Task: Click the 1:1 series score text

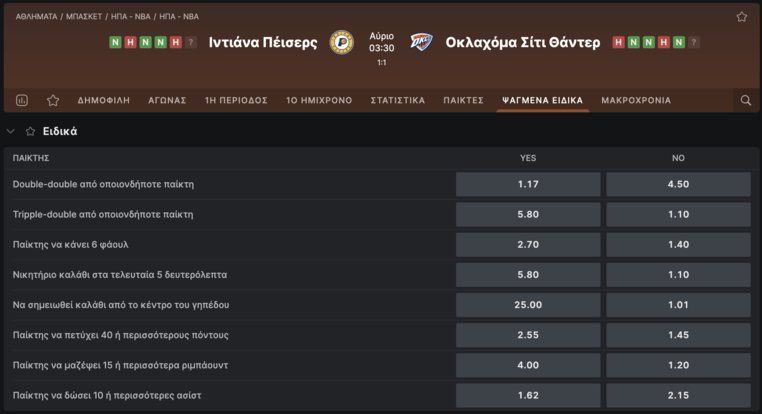Action: 381,63
